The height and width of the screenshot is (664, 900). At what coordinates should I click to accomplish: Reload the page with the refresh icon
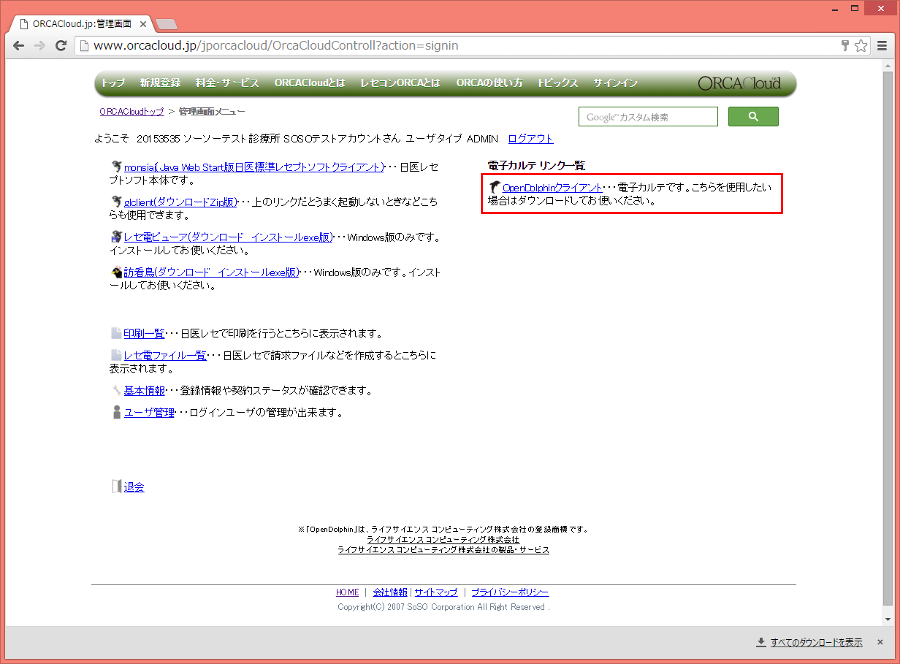pos(62,45)
